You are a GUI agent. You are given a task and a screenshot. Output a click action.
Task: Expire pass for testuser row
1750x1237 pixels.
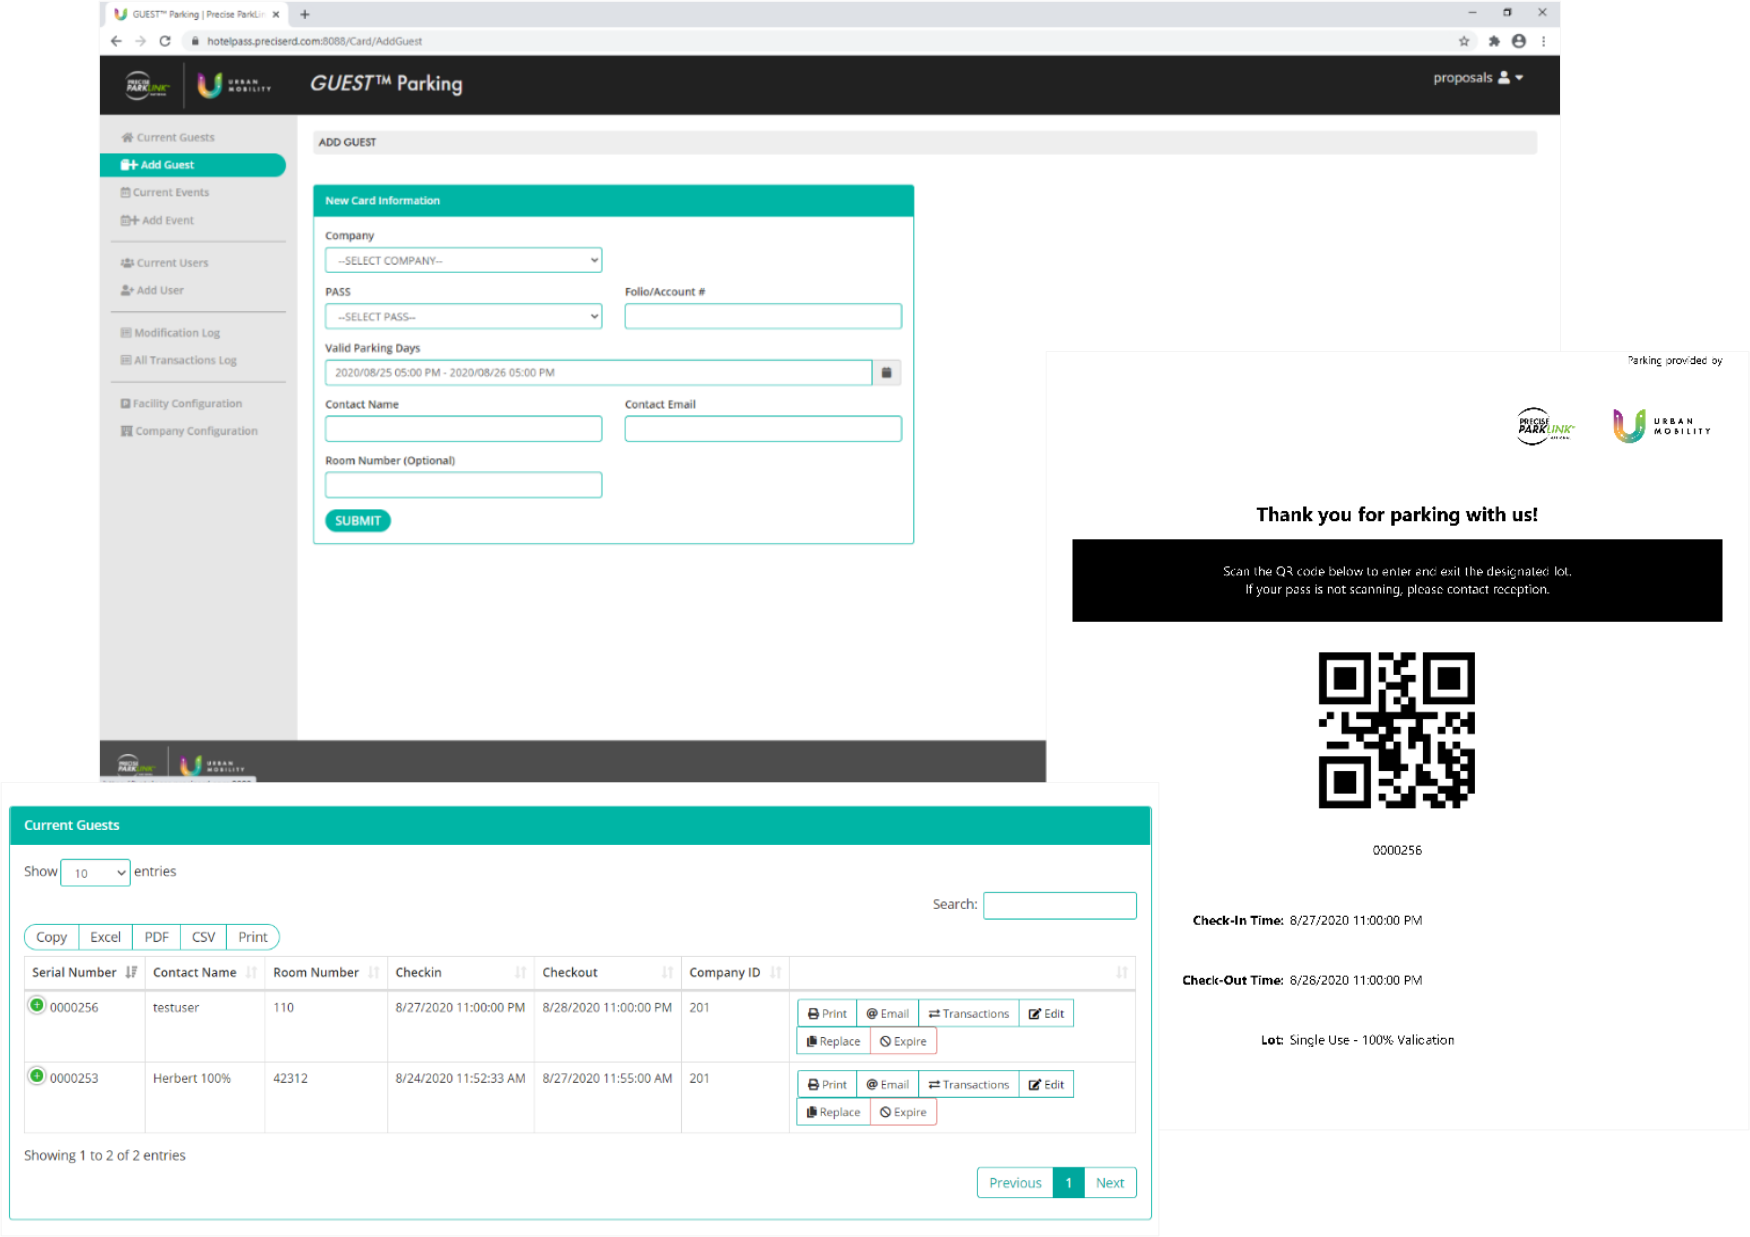(903, 1041)
